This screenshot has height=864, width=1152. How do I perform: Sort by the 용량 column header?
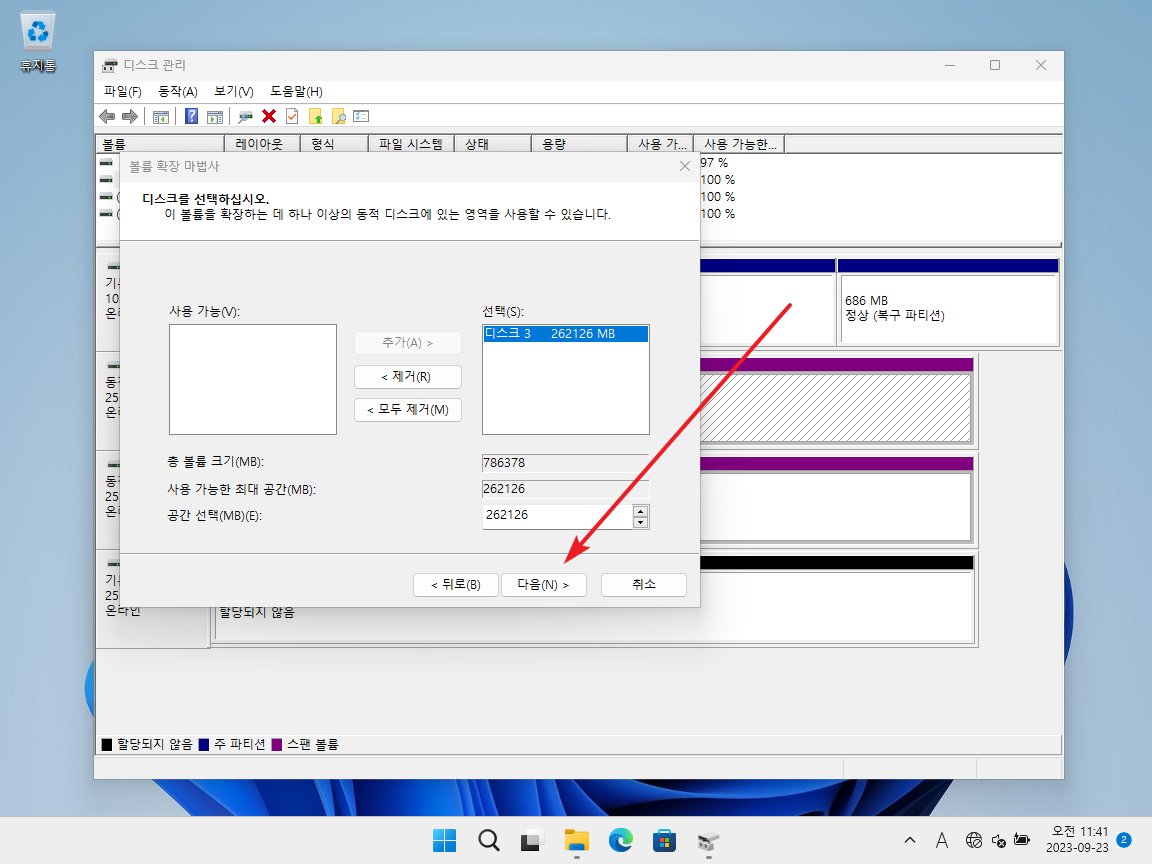(x=579, y=144)
